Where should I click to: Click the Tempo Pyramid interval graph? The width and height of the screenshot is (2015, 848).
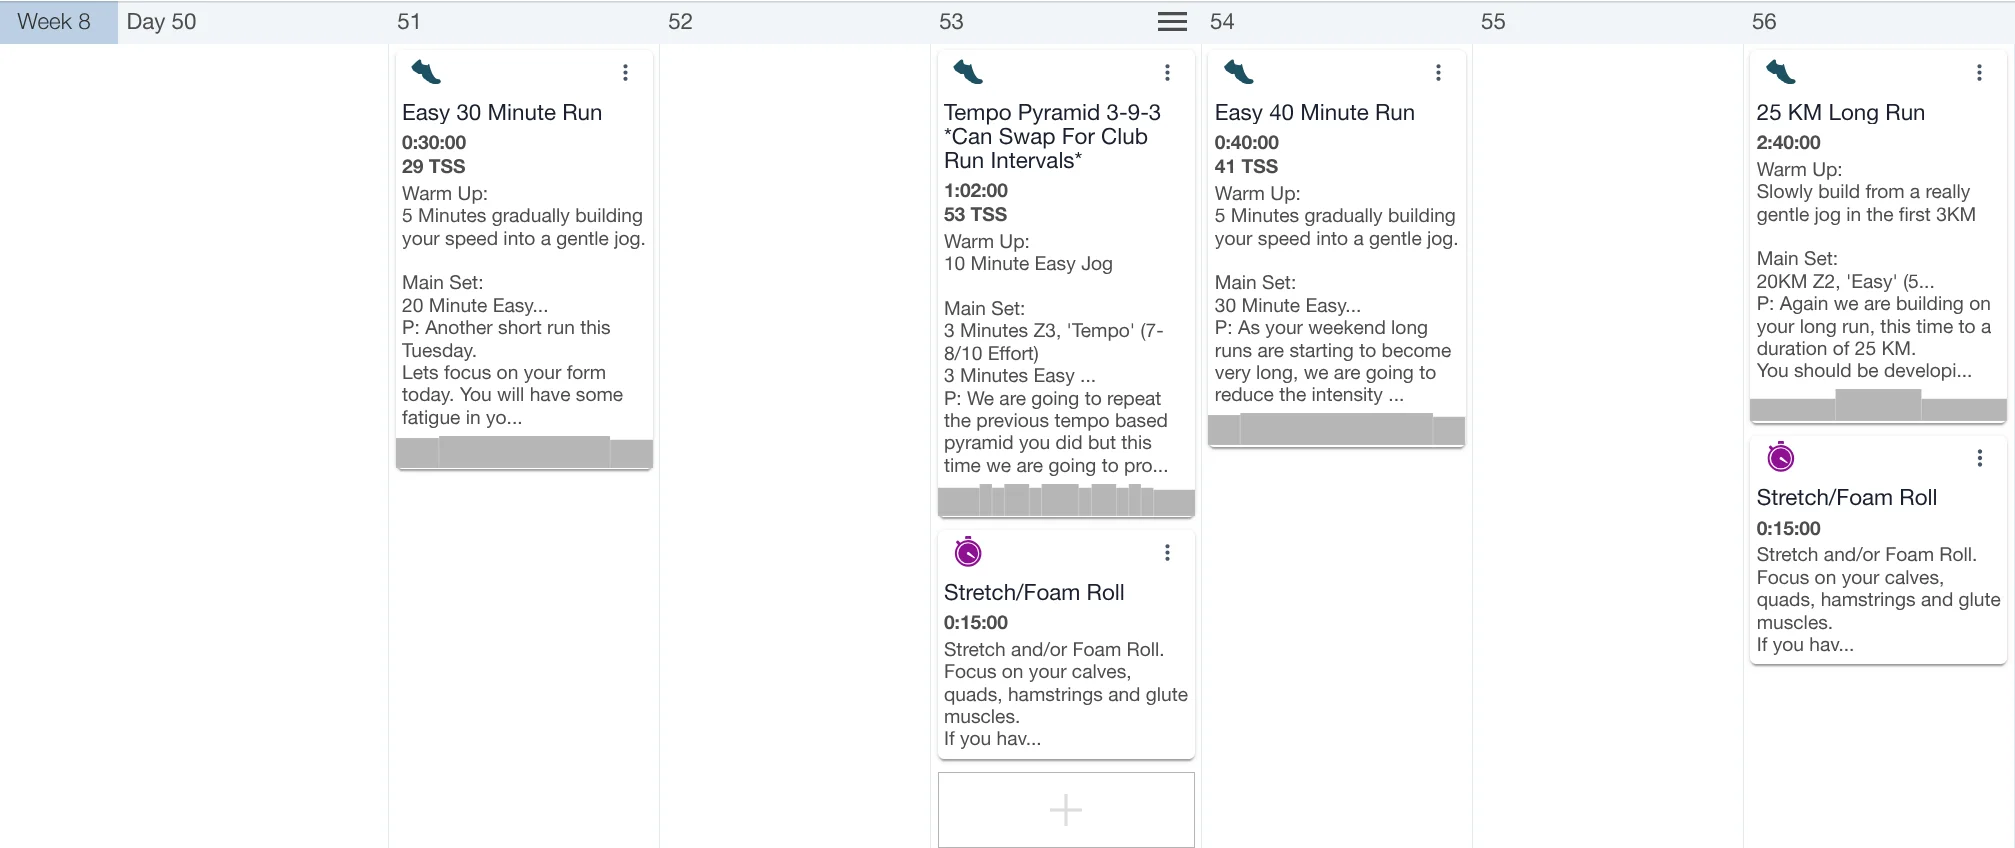1066,500
